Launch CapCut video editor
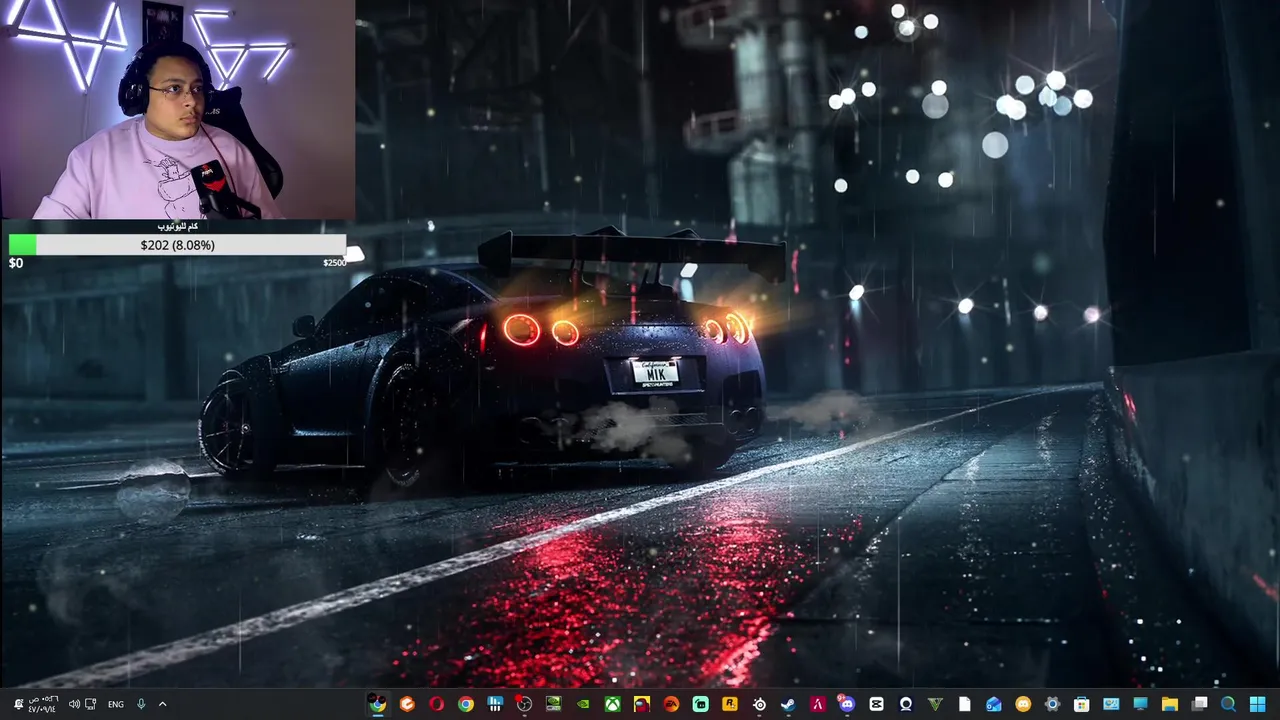 [x=877, y=704]
